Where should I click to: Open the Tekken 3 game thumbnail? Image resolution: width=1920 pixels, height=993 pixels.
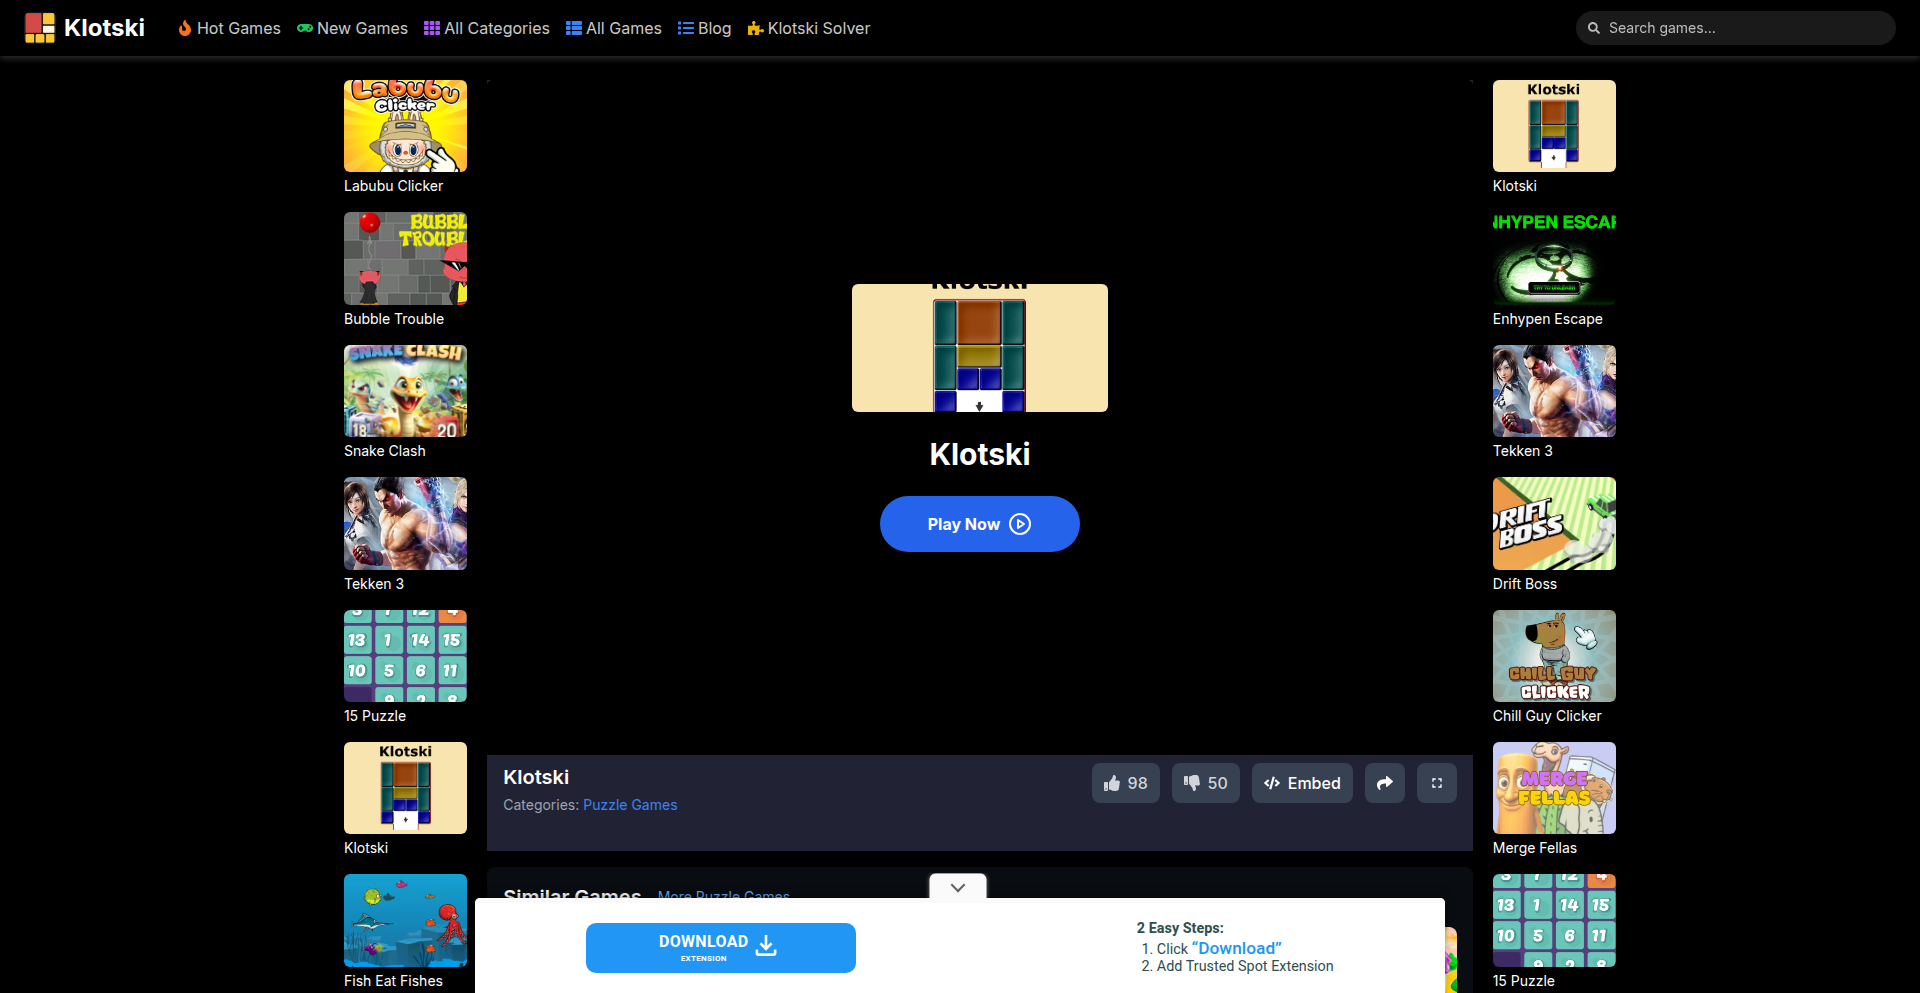point(404,523)
